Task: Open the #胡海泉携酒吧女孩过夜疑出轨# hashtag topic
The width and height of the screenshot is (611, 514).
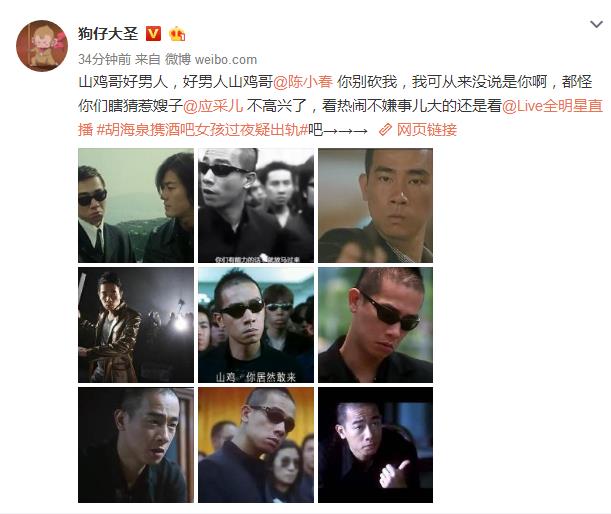Action: 202,130
